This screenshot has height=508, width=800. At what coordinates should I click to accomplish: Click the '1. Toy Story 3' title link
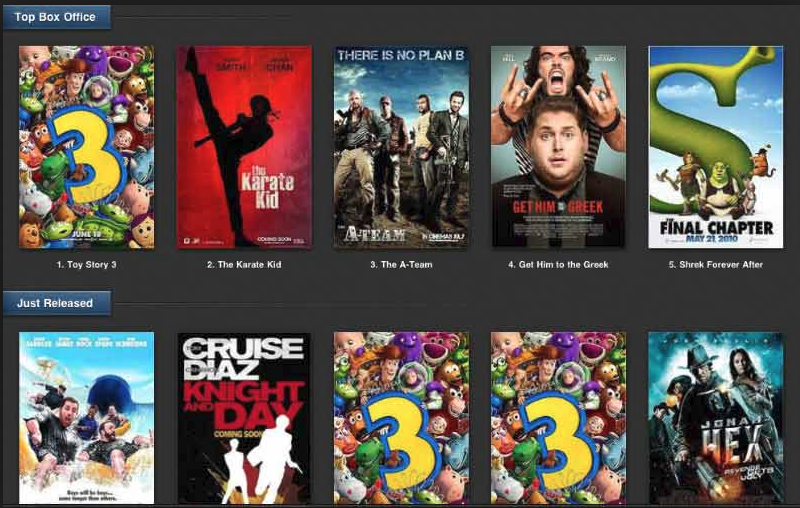click(87, 264)
